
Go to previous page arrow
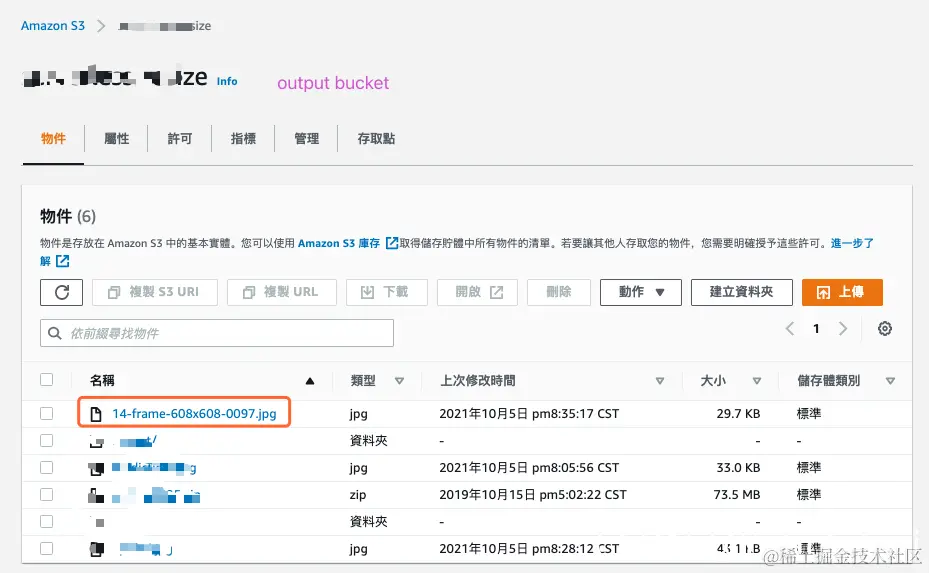(x=790, y=328)
